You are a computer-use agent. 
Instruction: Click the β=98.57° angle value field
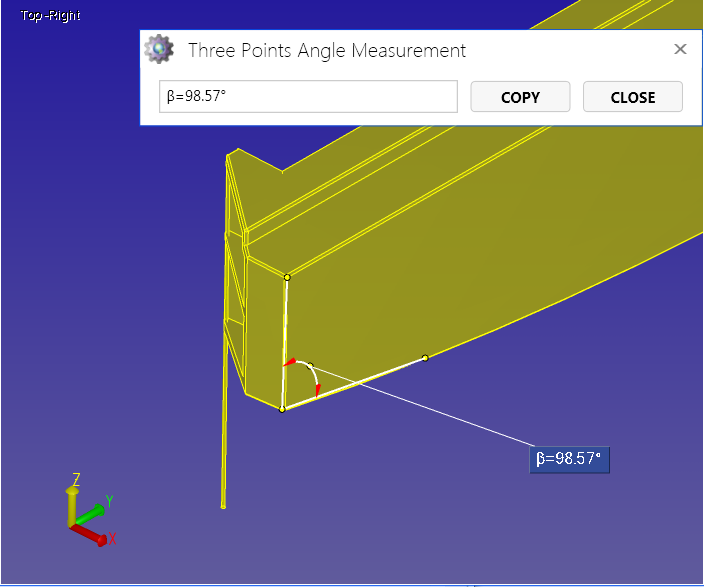pos(308,97)
